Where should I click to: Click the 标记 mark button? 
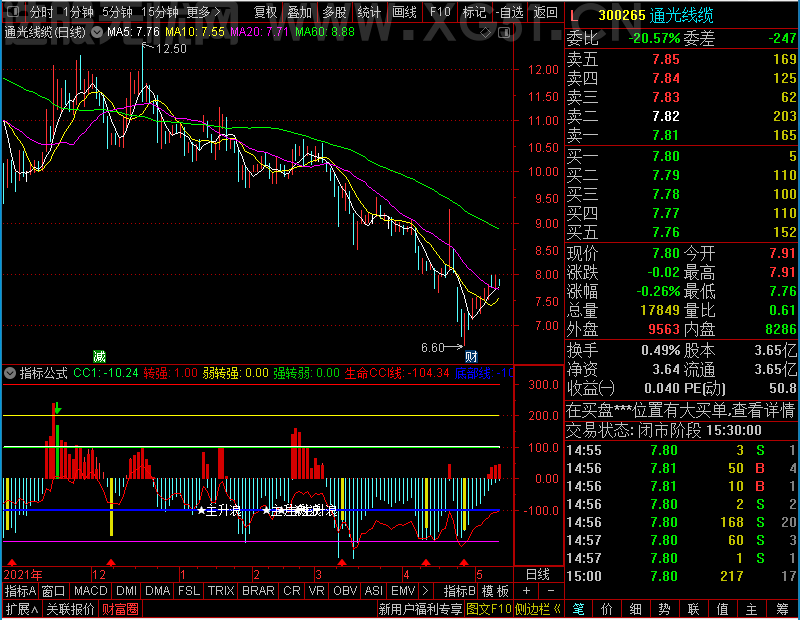coord(474,12)
